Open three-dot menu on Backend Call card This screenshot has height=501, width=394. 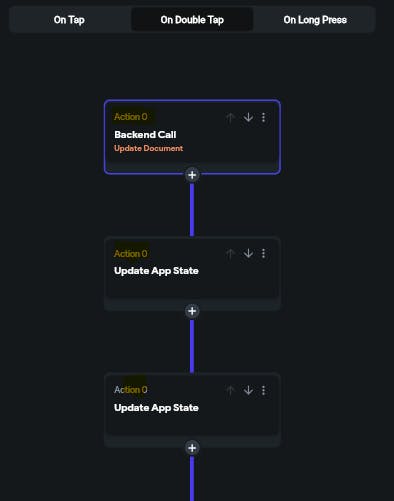point(263,117)
